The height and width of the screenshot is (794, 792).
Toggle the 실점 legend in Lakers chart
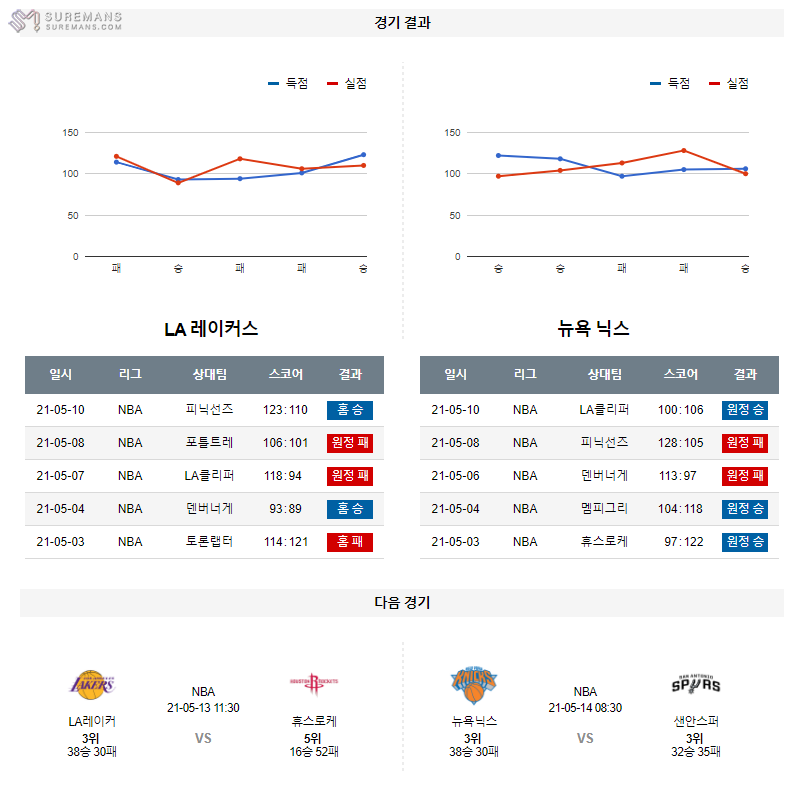tap(347, 83)
